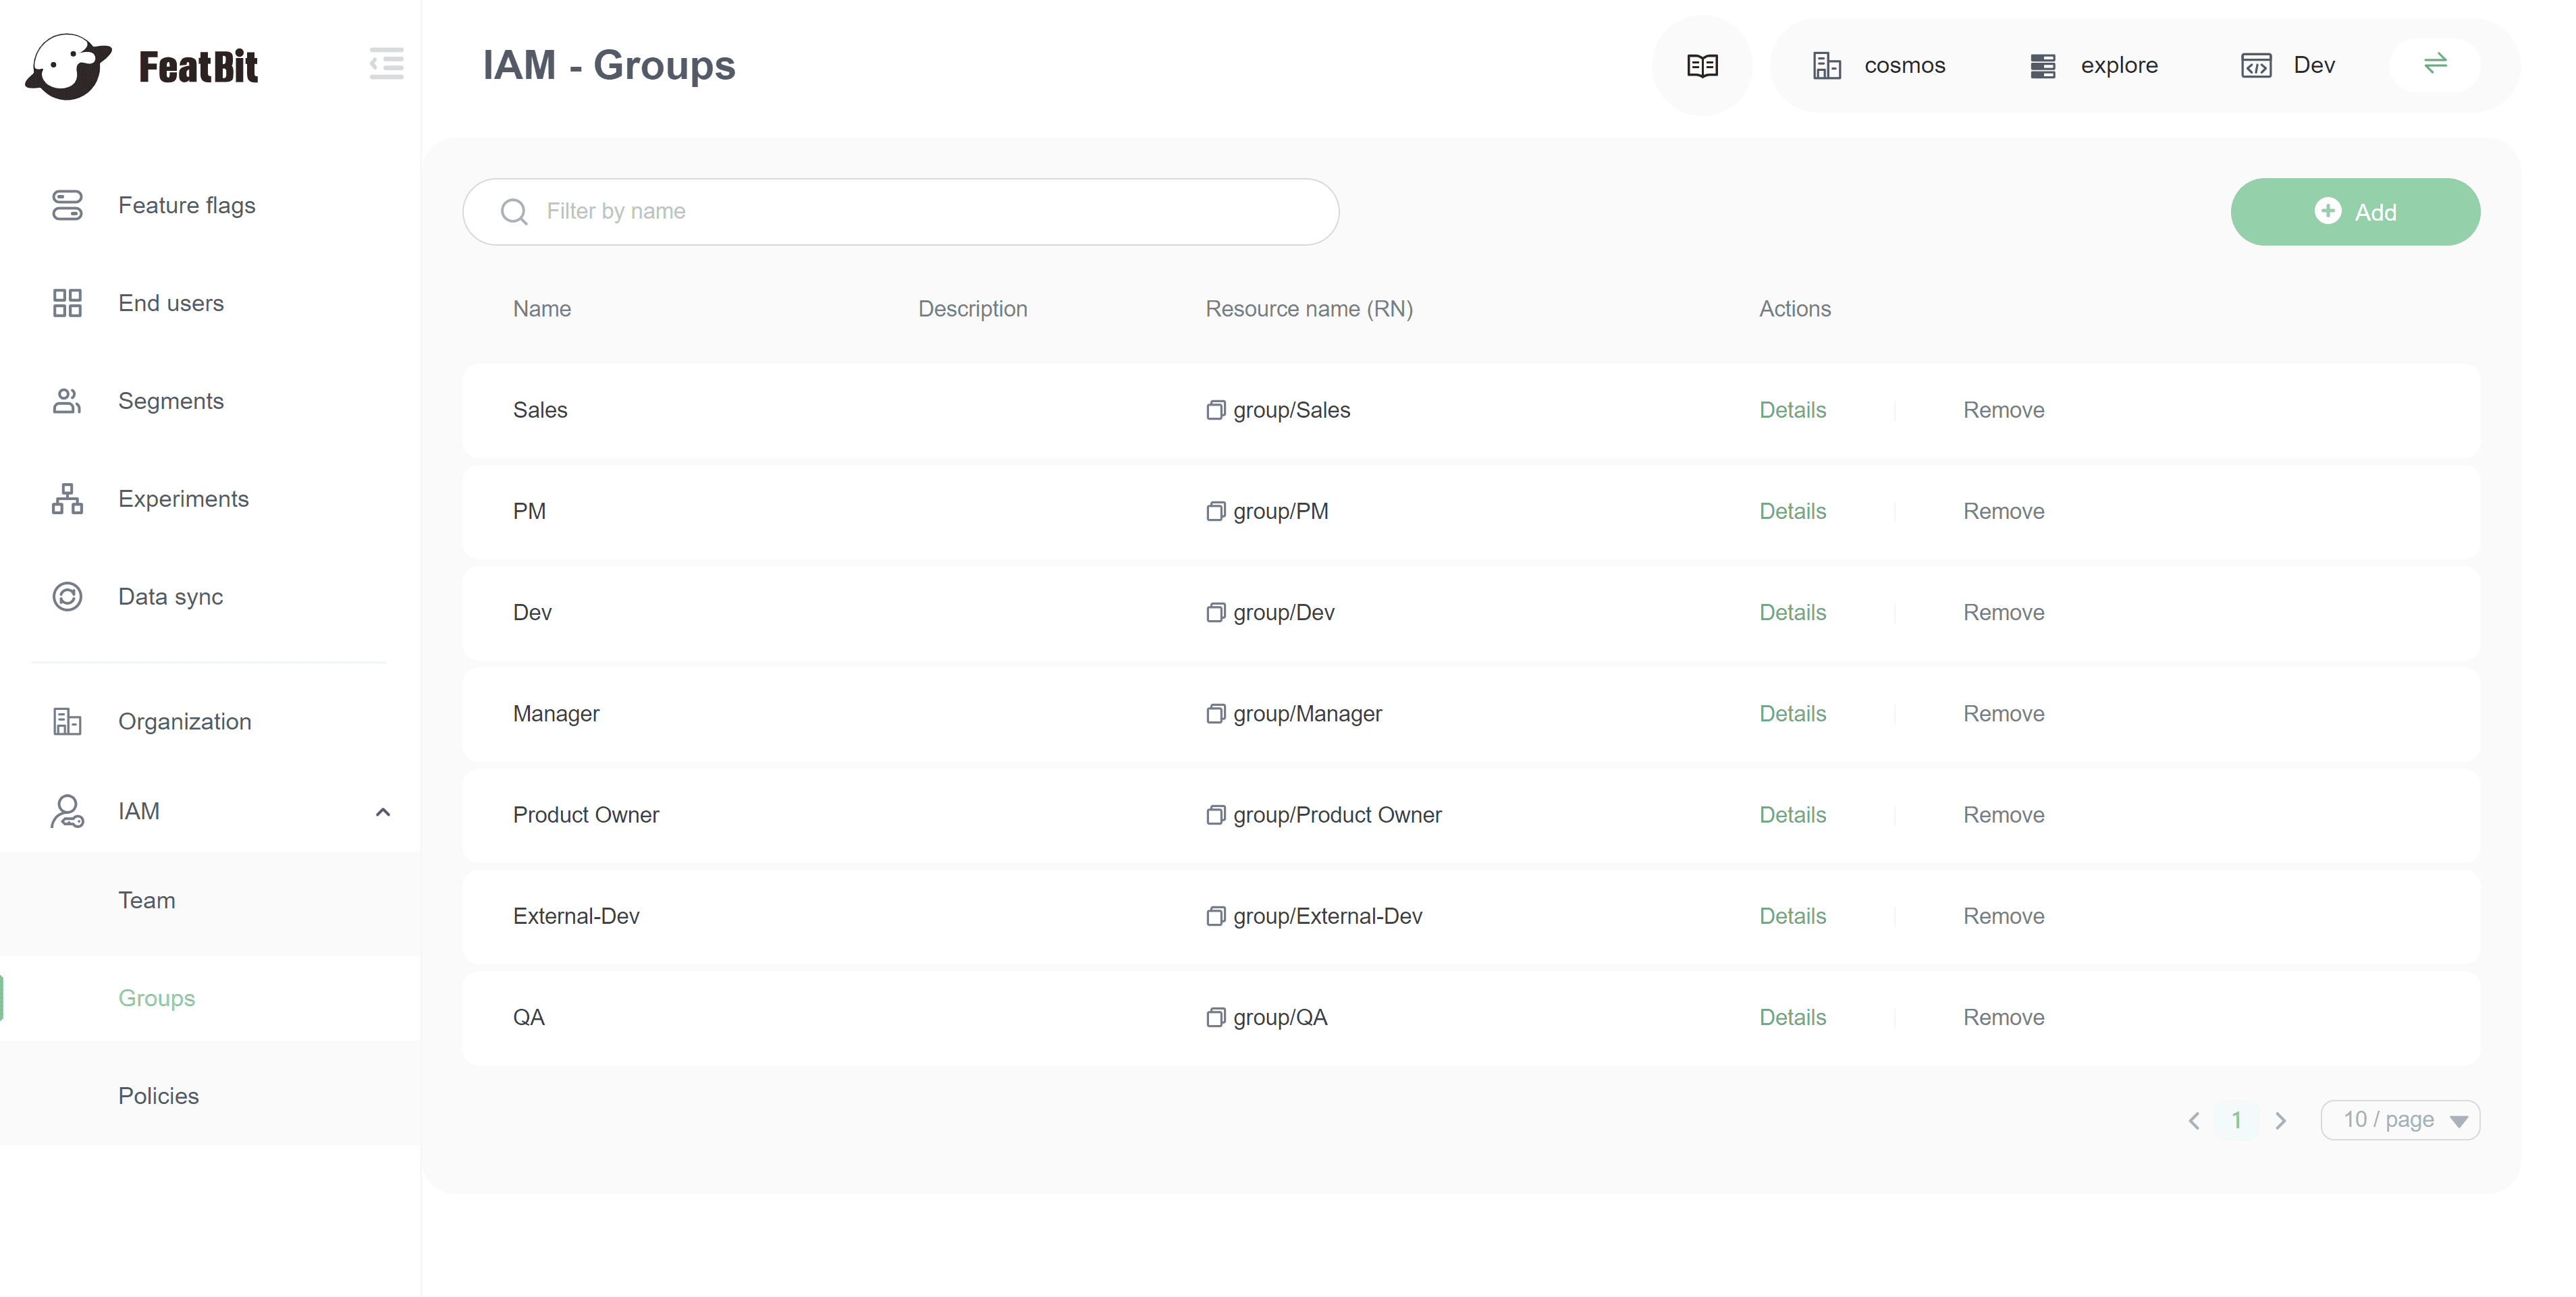Open the documentation book icon

tap(1702, 66)
